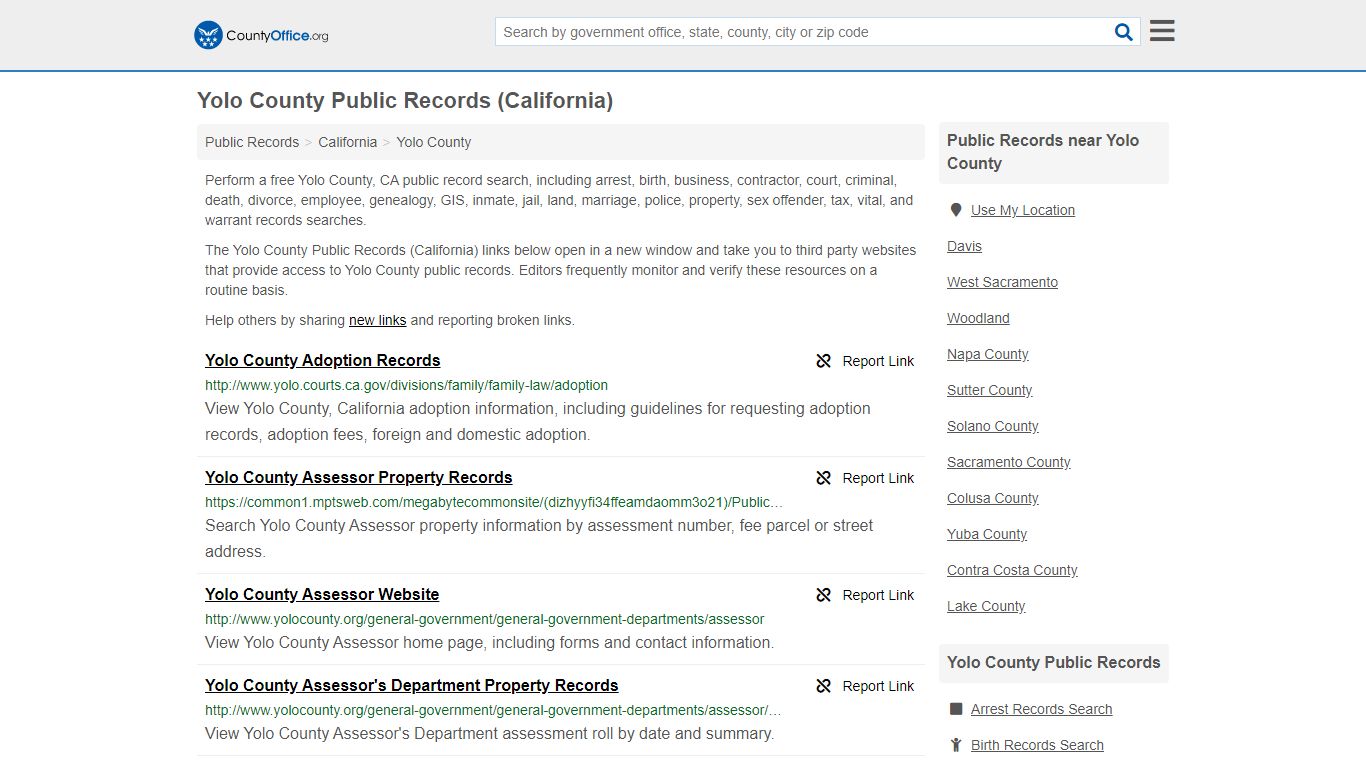Click yolocounty.org assessor URL ending in /assessor
Viewport: 1366px width, 768px height.
(x=485, y=619)
